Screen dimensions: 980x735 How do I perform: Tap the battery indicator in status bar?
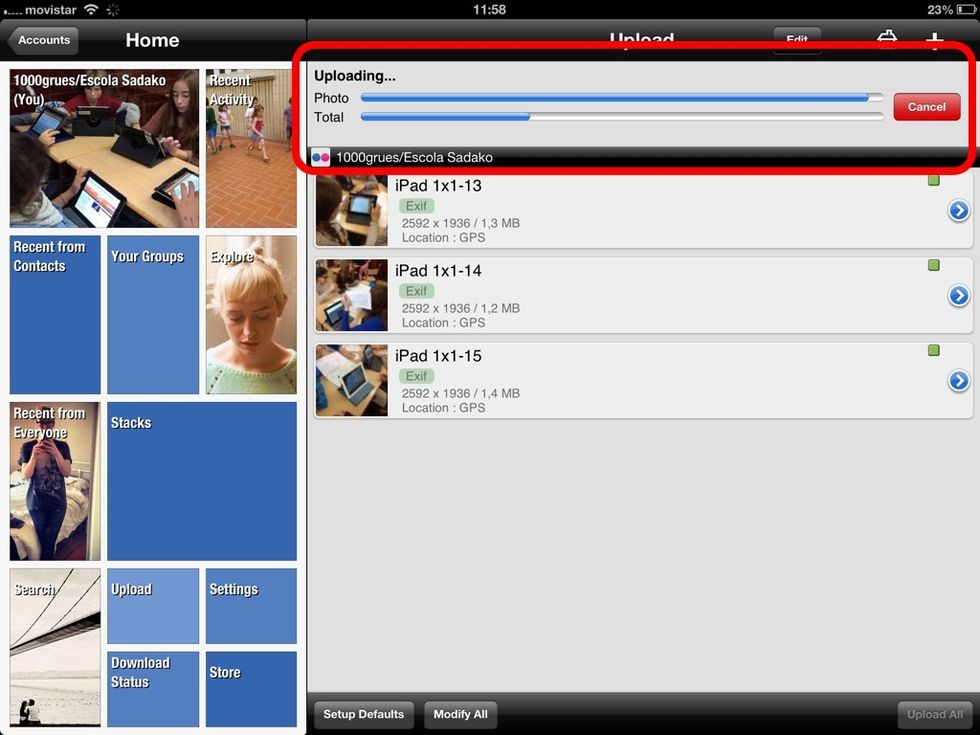coord(958,9)
